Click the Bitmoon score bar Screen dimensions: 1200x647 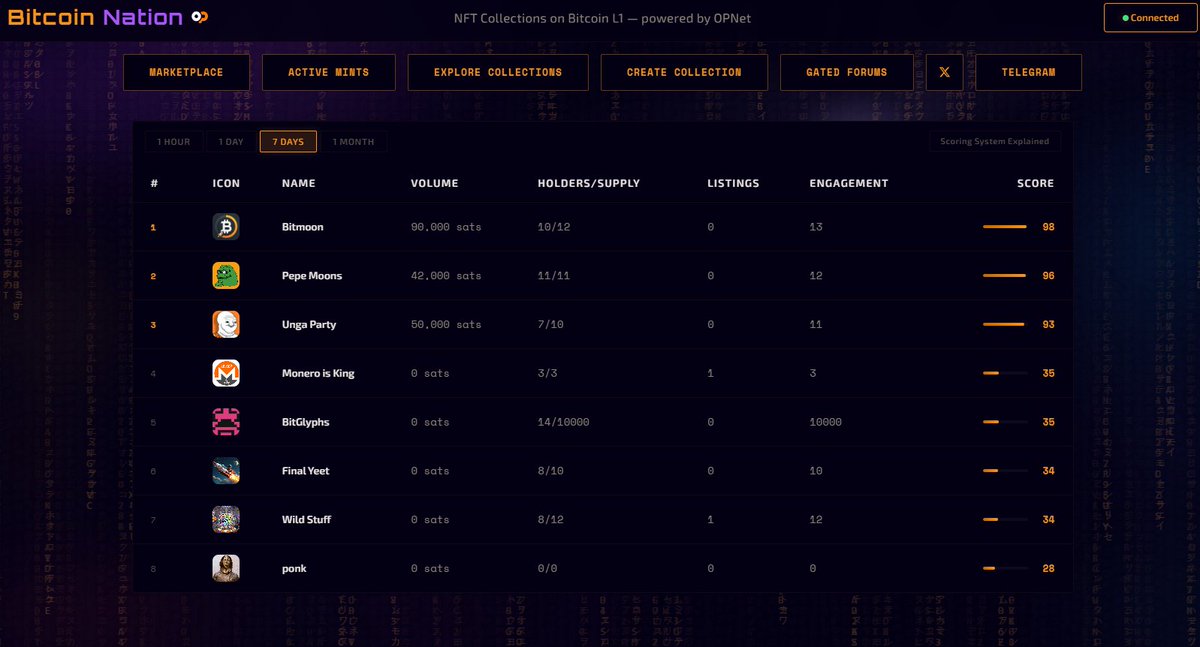tap(1005, 227)
